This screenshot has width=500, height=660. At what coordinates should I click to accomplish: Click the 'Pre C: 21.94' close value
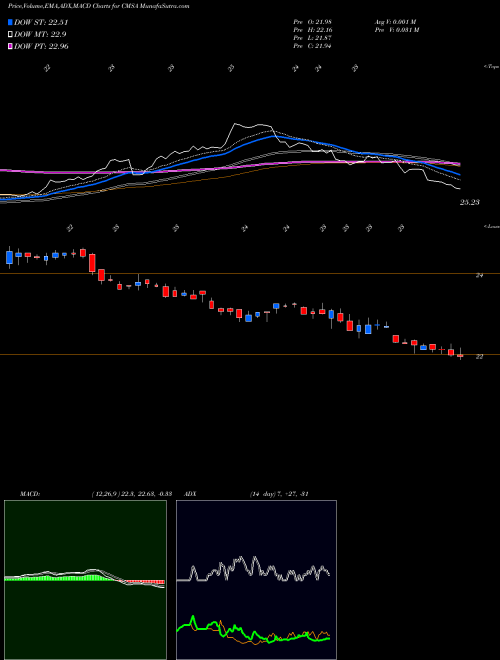tap(313, 46)
